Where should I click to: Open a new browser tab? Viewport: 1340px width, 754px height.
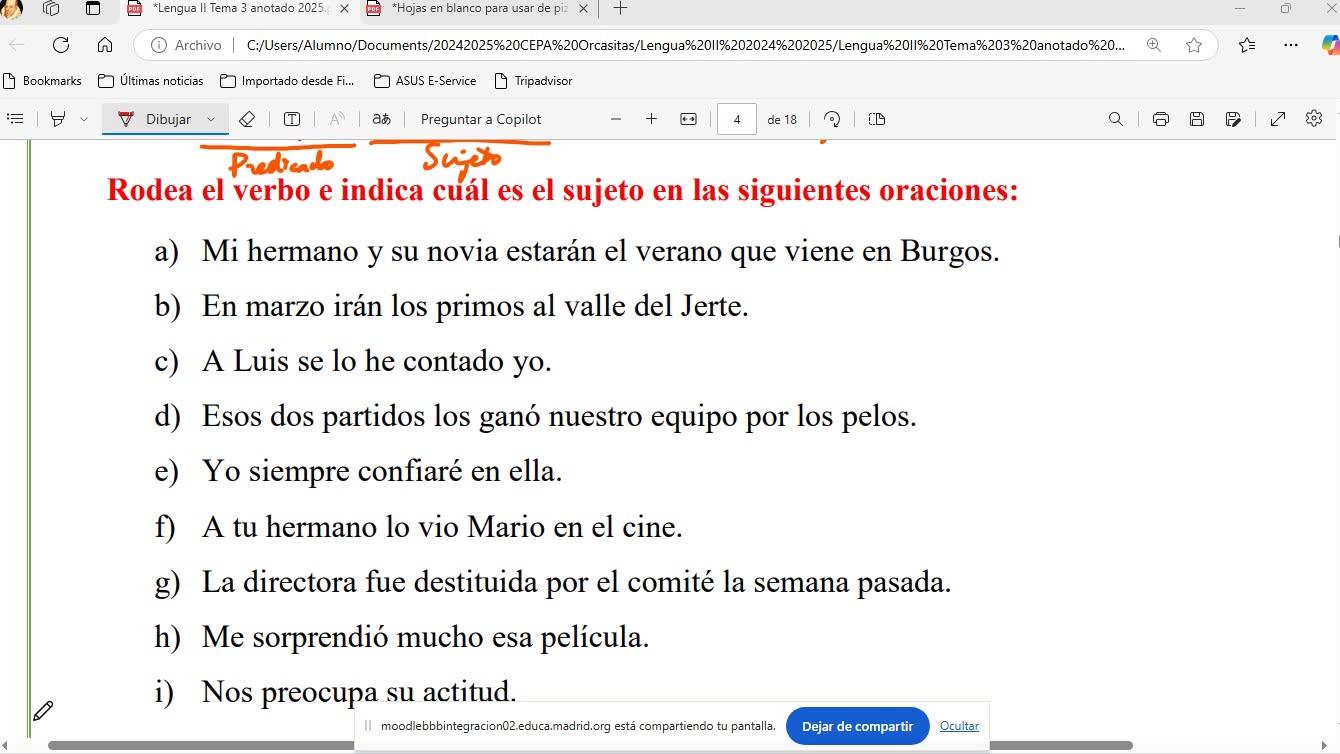click(620, 9)
